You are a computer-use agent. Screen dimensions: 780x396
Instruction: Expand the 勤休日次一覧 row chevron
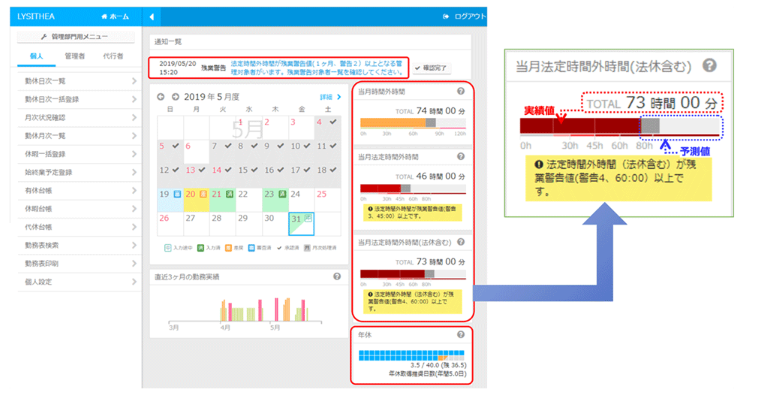134,81
